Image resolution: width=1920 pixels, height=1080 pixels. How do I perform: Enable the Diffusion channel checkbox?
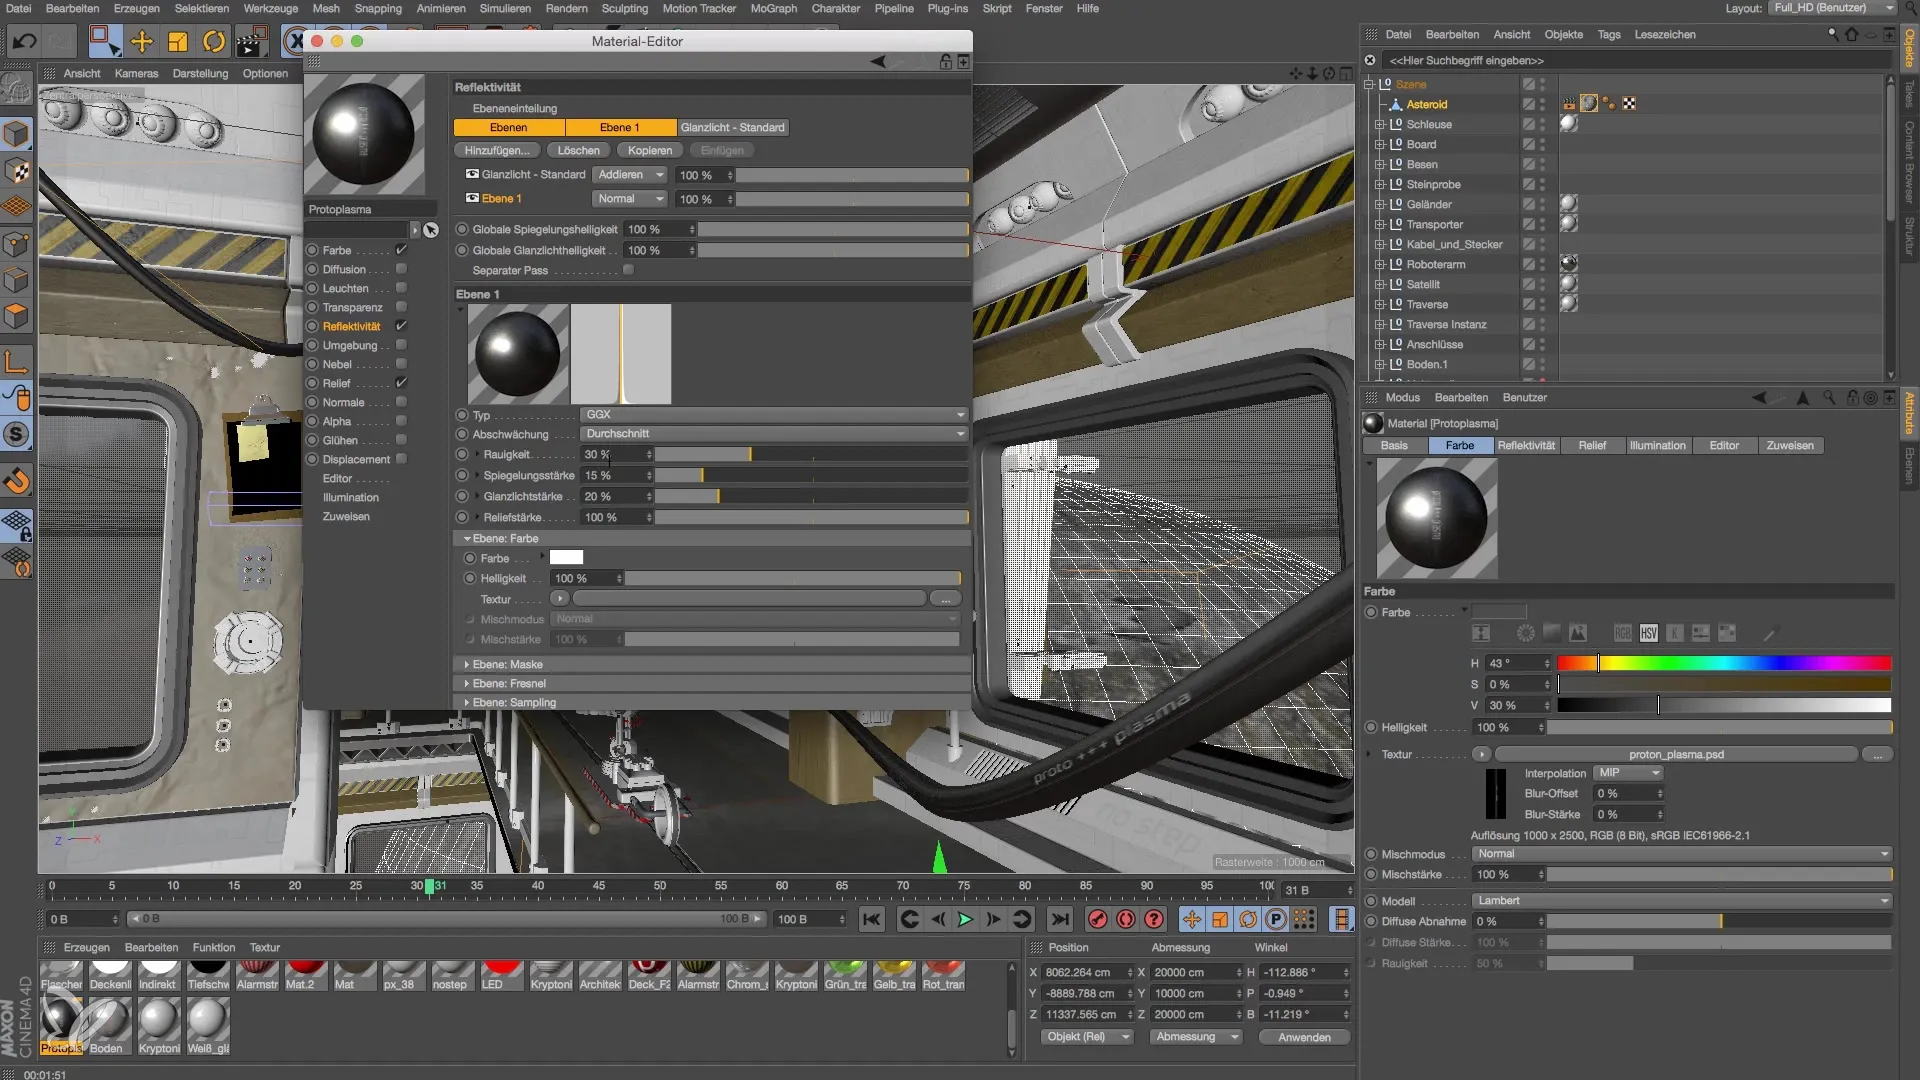(401, 269)
